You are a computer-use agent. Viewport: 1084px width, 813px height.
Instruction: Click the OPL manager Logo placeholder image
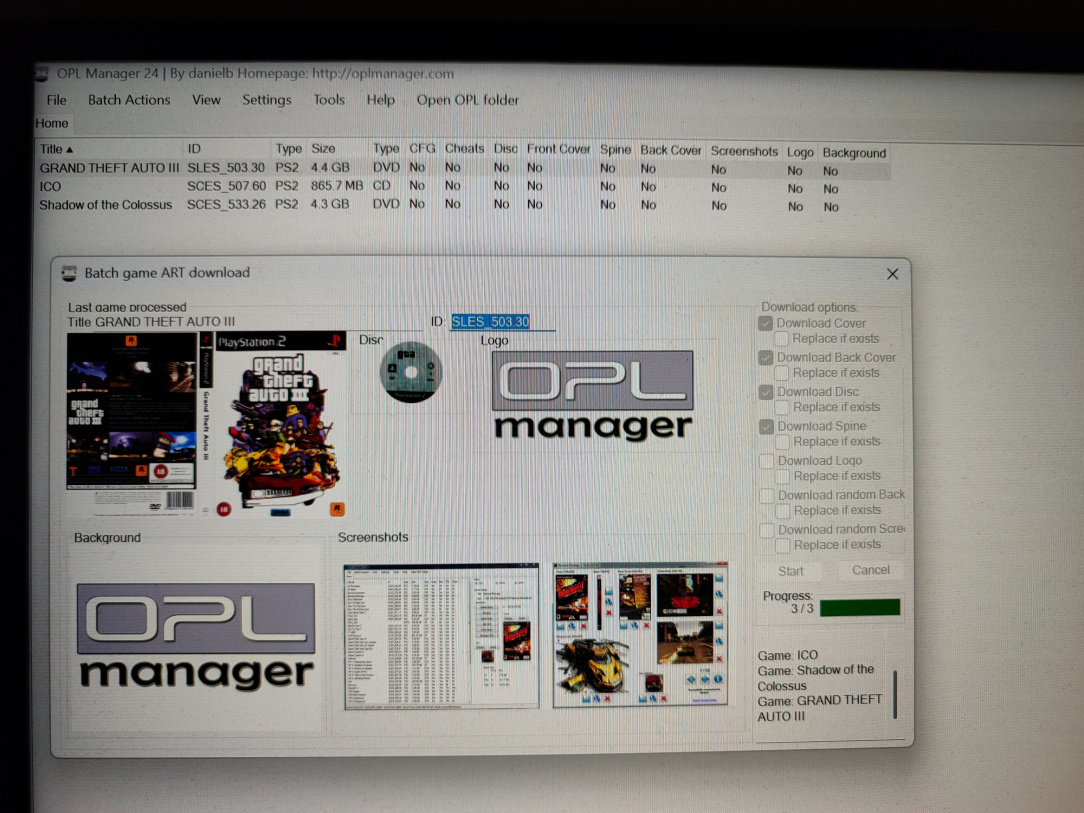592,395
